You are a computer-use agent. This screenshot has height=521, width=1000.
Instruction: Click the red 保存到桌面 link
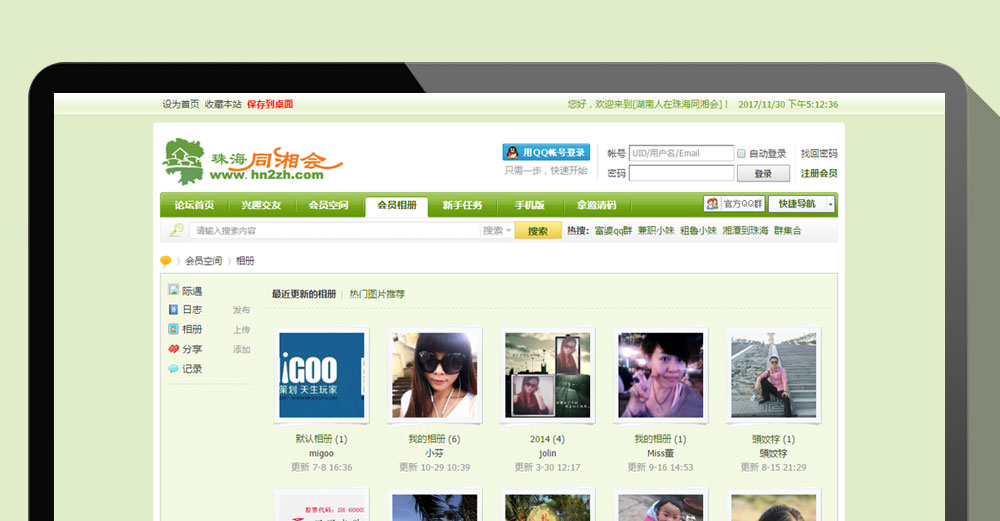(x=270, y=104)
